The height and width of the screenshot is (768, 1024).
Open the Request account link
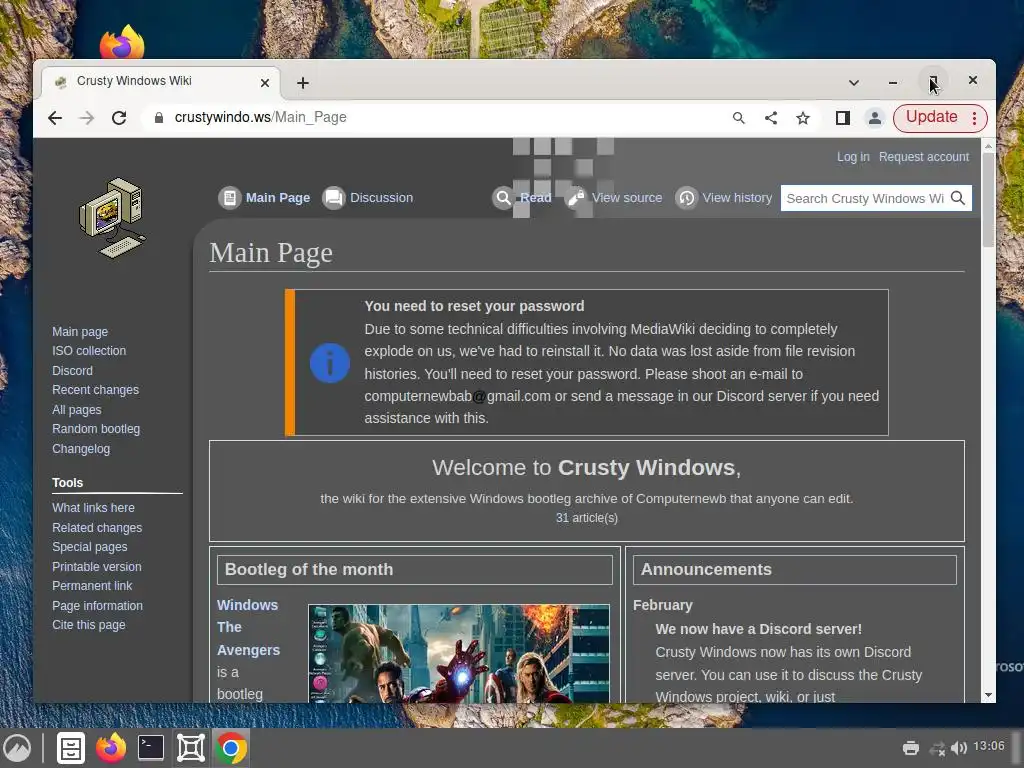coord(923,157)
